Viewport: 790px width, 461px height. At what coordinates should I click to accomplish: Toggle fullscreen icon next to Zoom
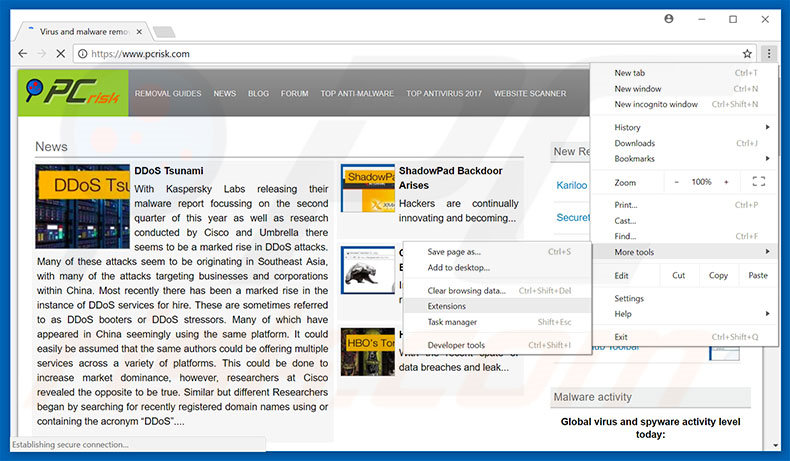pos(759,182)
